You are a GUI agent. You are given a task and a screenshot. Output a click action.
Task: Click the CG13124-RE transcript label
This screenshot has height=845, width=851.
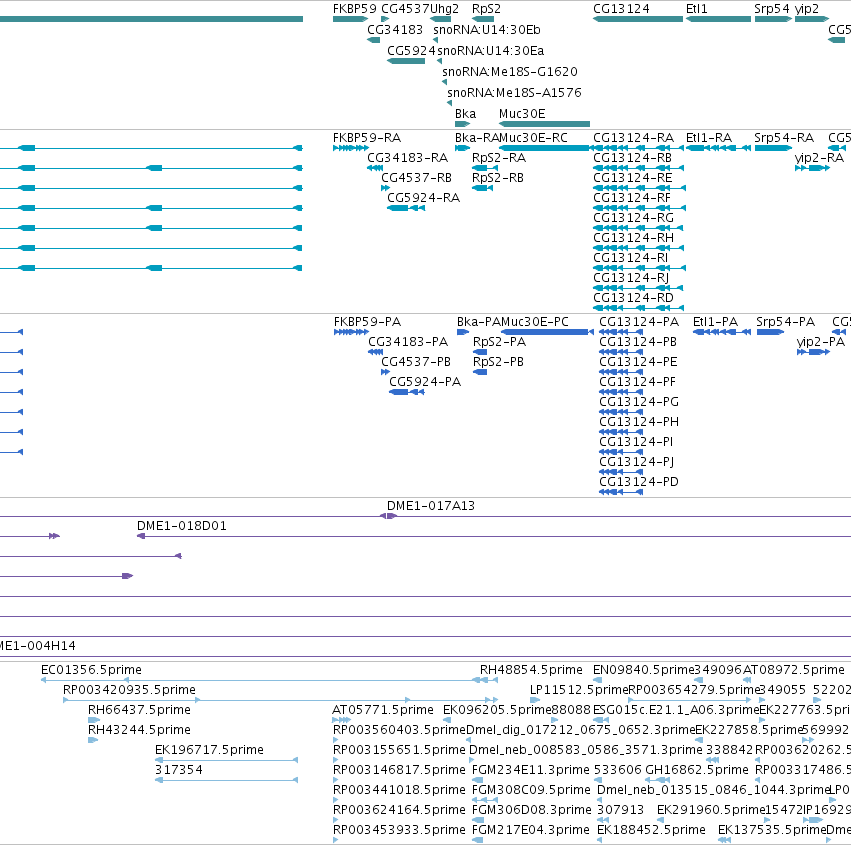click(632, 178)
